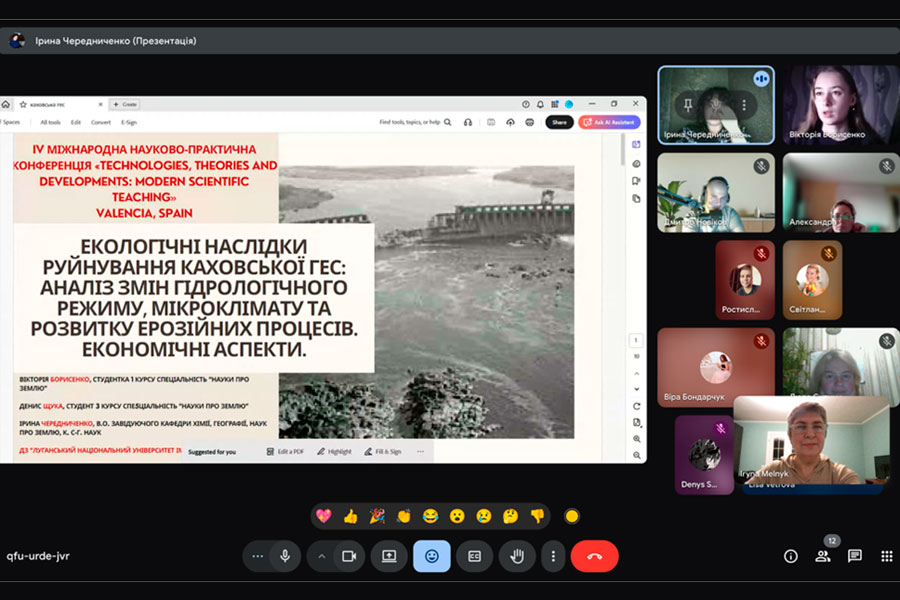Send the party popper reaction

(377, 516)
